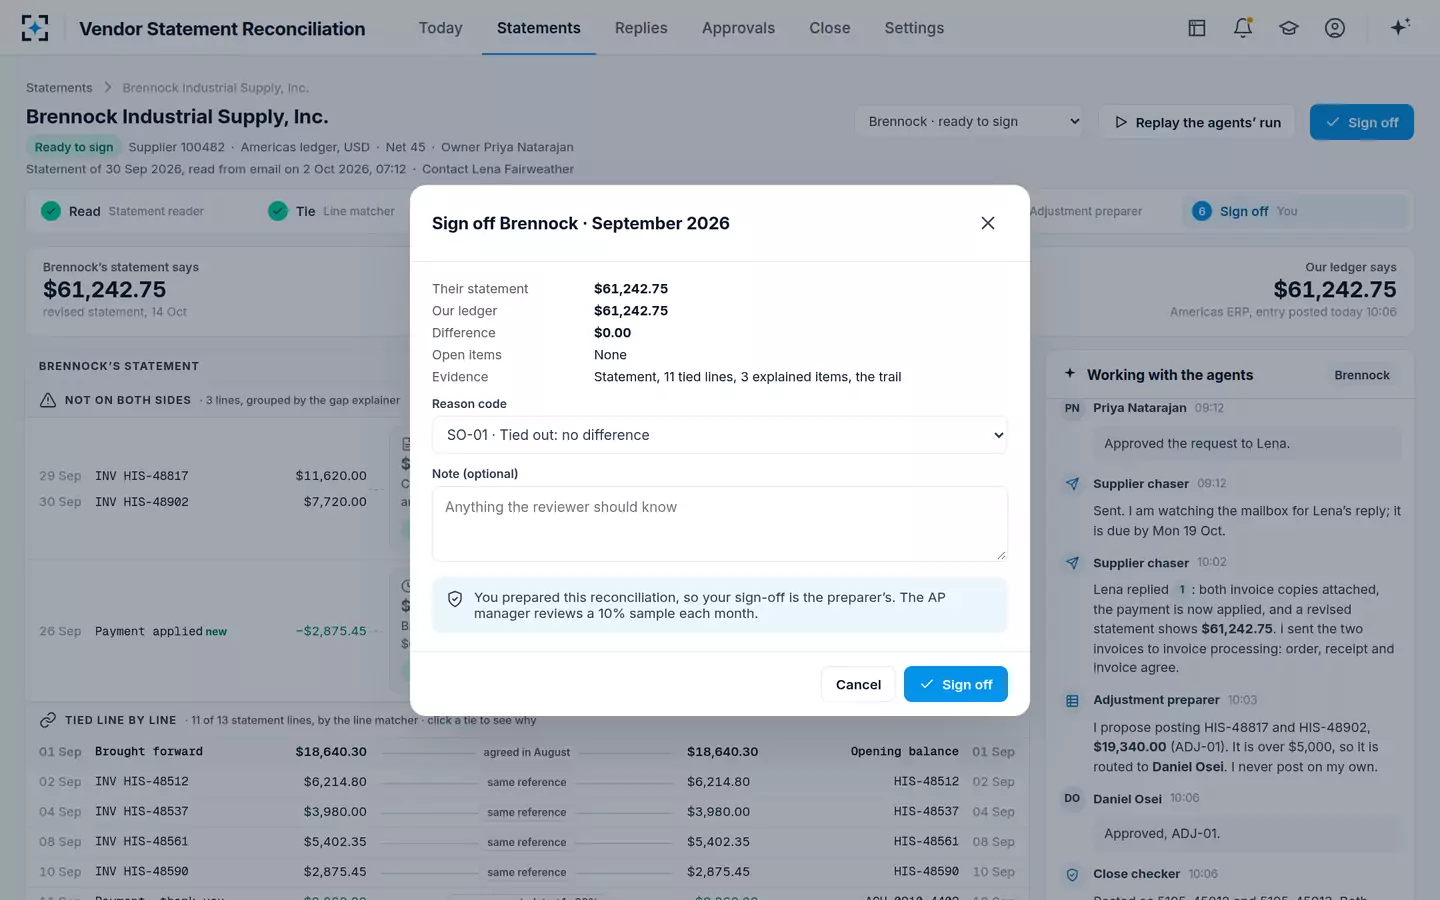1440x900 pixels.
Task: Go to the Replies tab
Action: 641,28
